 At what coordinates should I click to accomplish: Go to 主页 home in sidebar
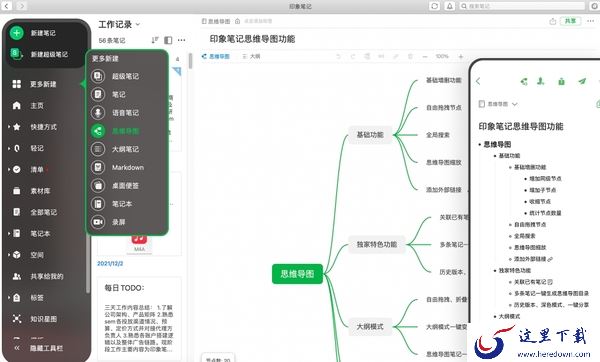click(28, 105)
